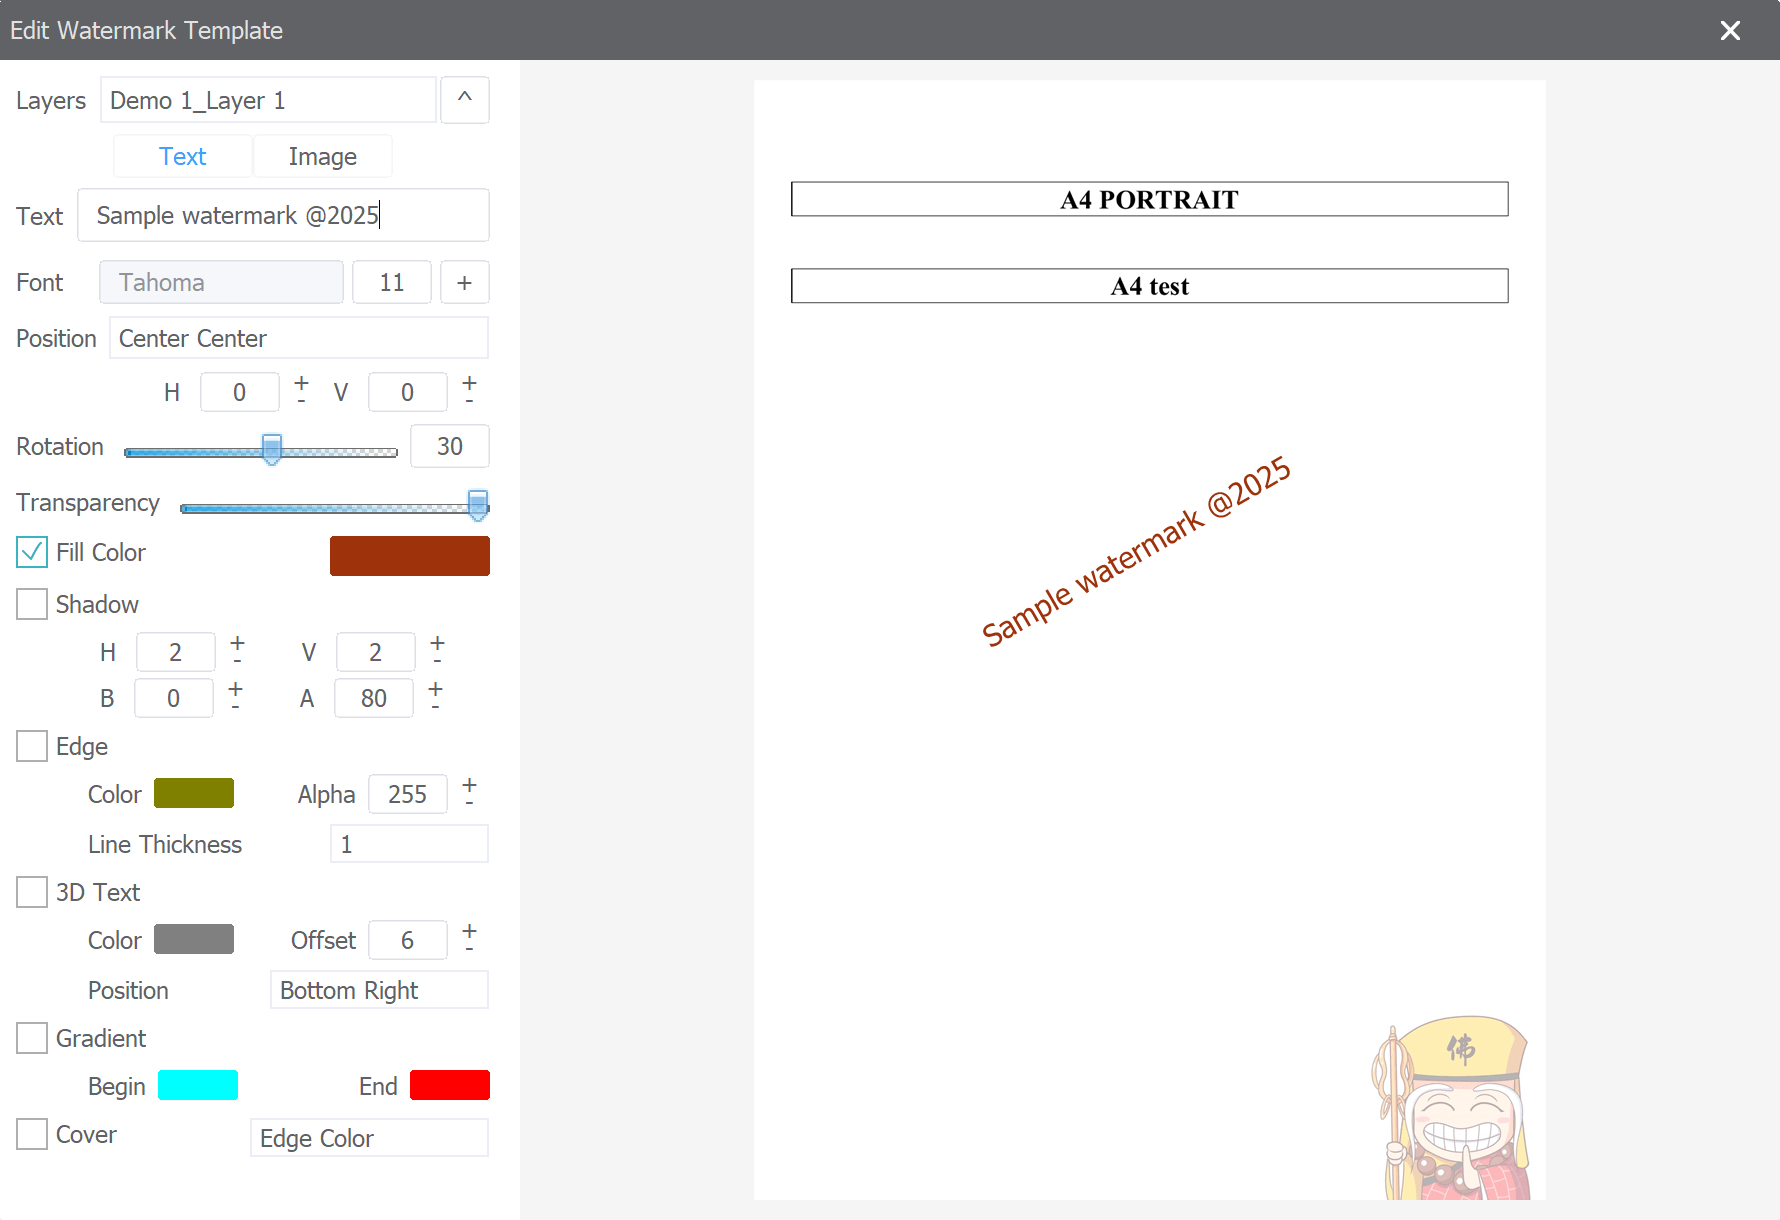
Task: Increase the shadow H offset
Action: click(237, 642)
